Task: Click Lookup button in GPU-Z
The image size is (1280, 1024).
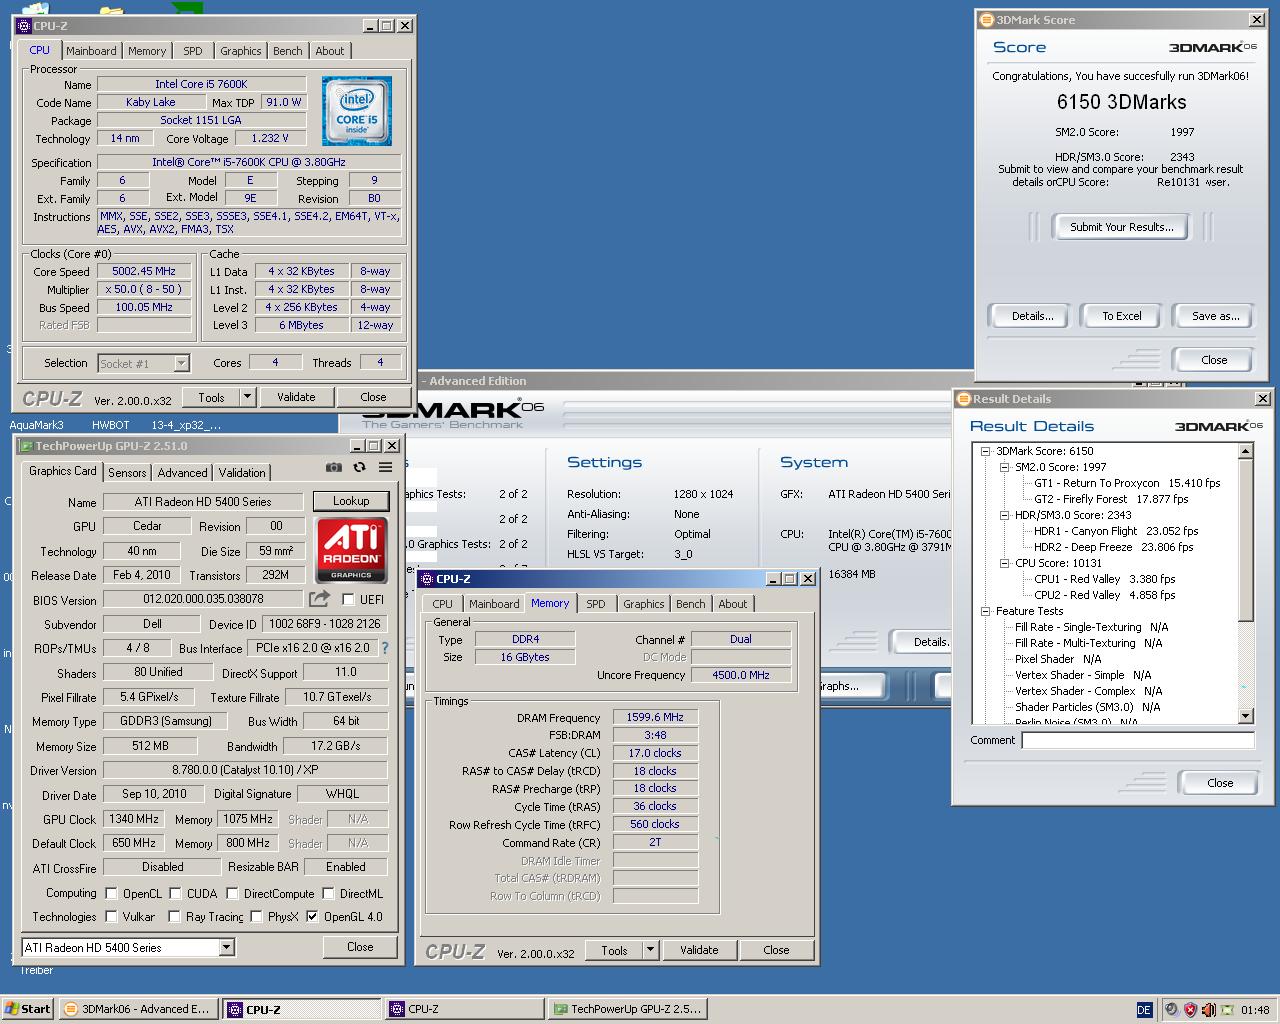Action: 351,501
